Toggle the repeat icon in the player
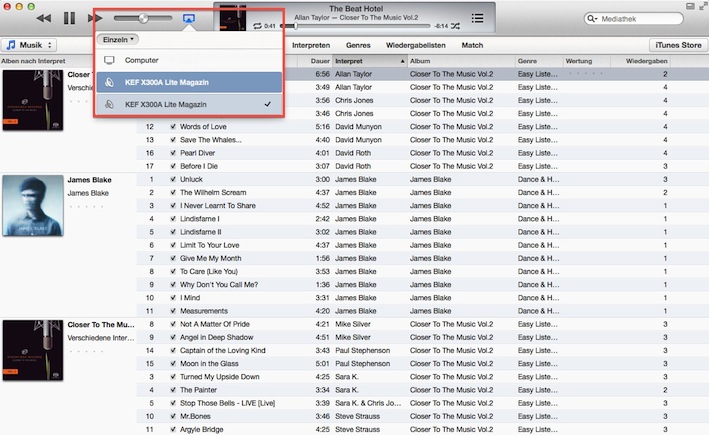709x435 pixels. (x=257, y=26)
